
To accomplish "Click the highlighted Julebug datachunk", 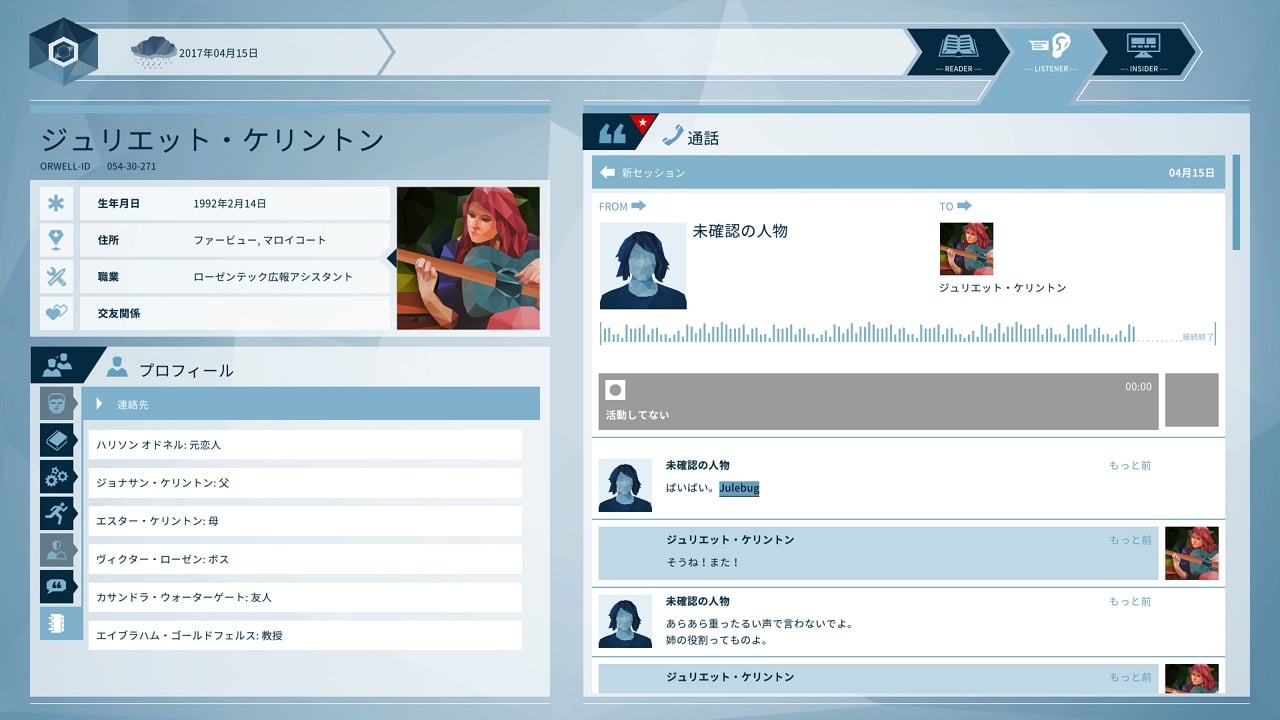I will pos(739,488).
